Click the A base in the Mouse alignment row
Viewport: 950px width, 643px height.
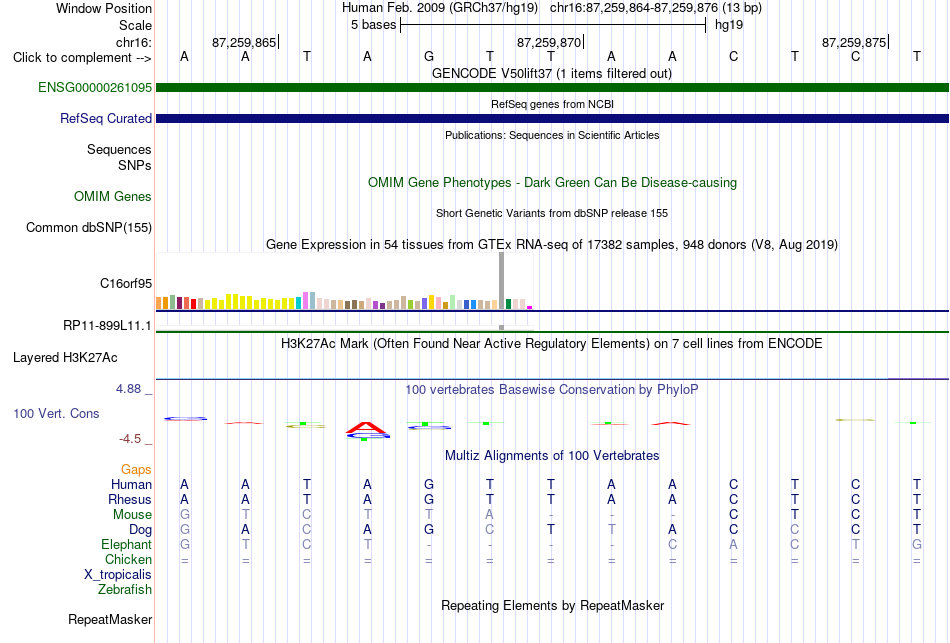[x=490, y=515]
